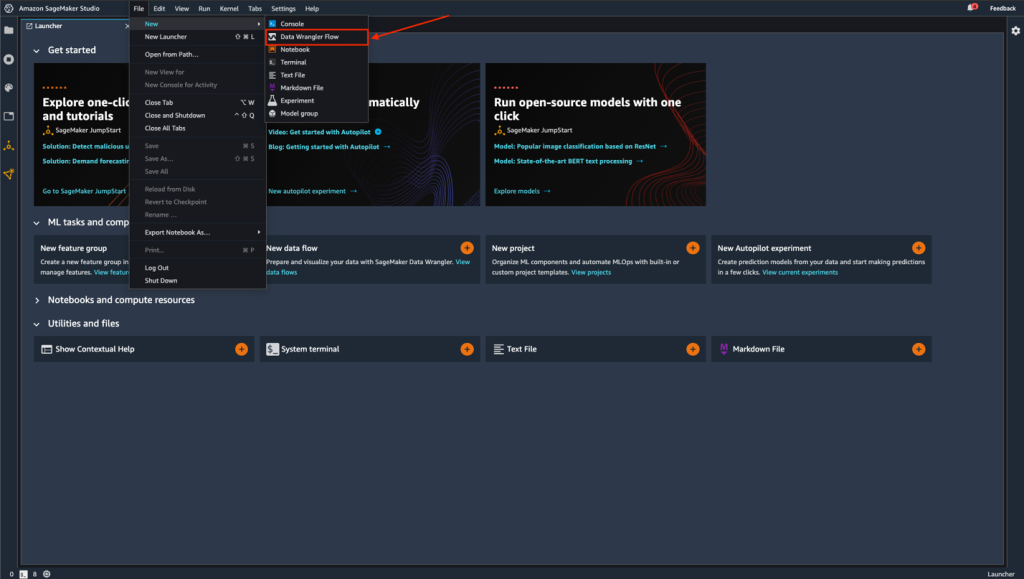Viewport: 1024px width, 579px height.
Task: Click plus icon on Text File card
Action: click(693, 349)
